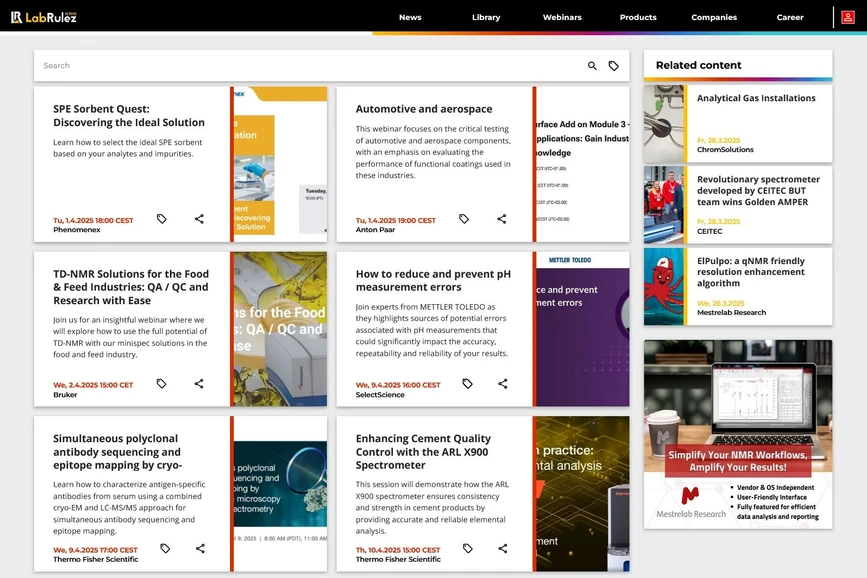Click Thermo Fisher Scientific under polyclonal webinar

pos(96,559)
